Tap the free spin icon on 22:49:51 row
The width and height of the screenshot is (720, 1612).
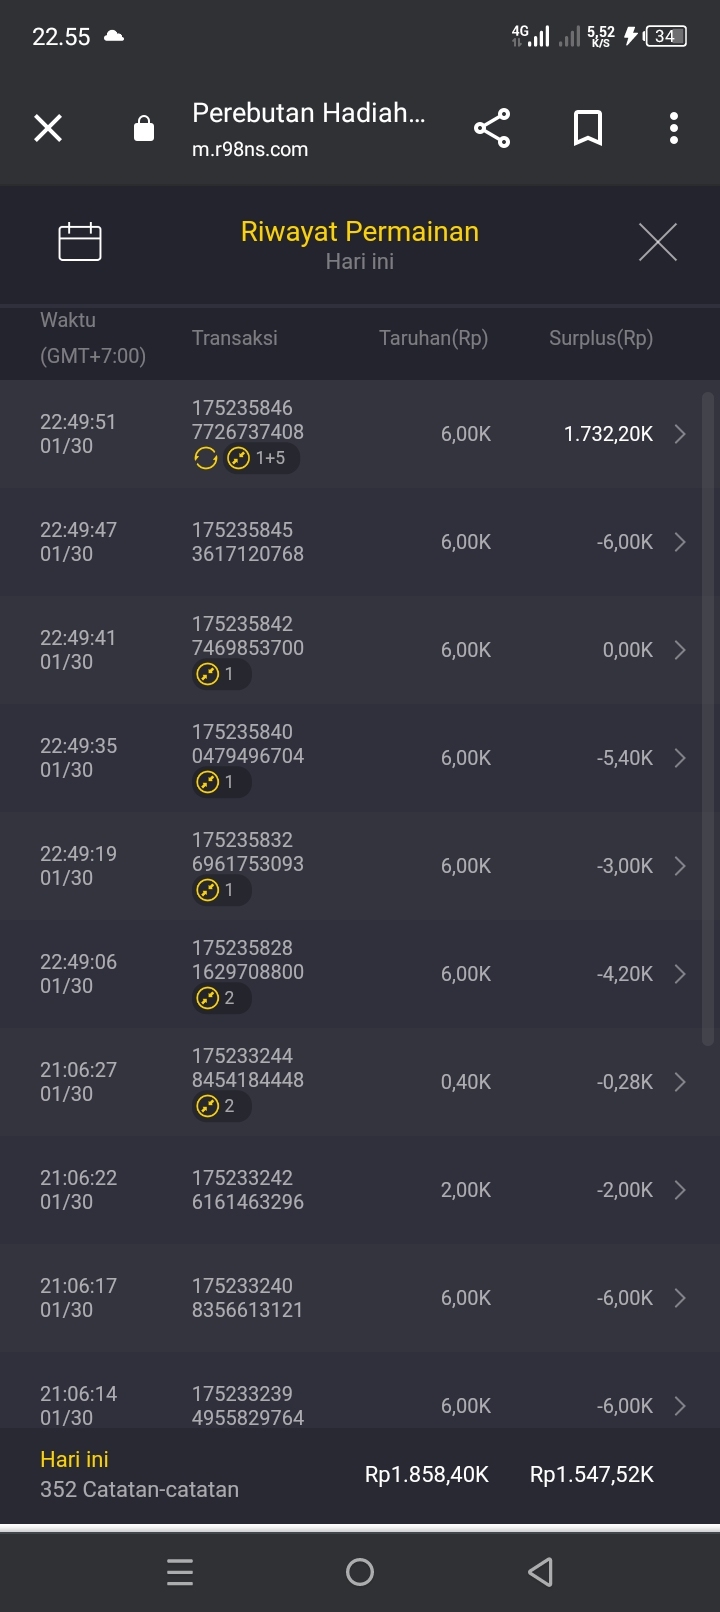tap(206, 458)
